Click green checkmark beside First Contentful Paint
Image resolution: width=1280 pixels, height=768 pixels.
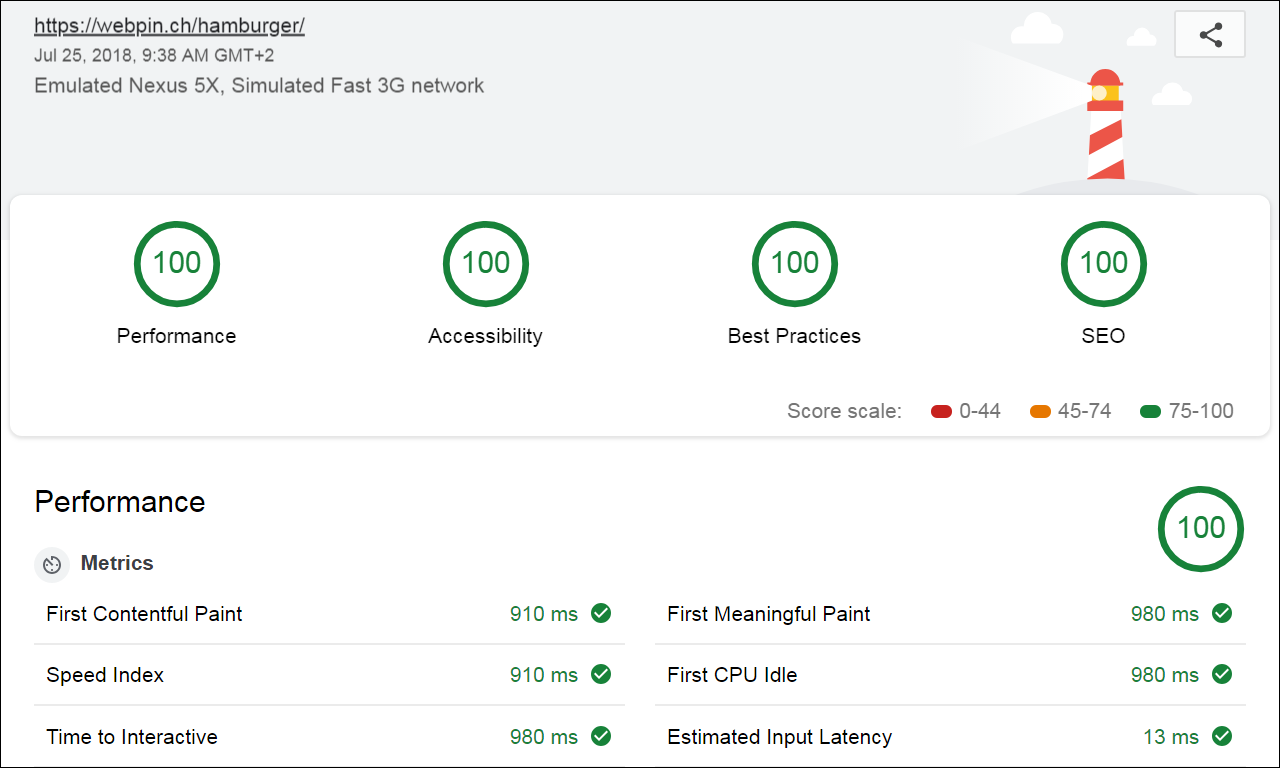(x=601, y=613)
